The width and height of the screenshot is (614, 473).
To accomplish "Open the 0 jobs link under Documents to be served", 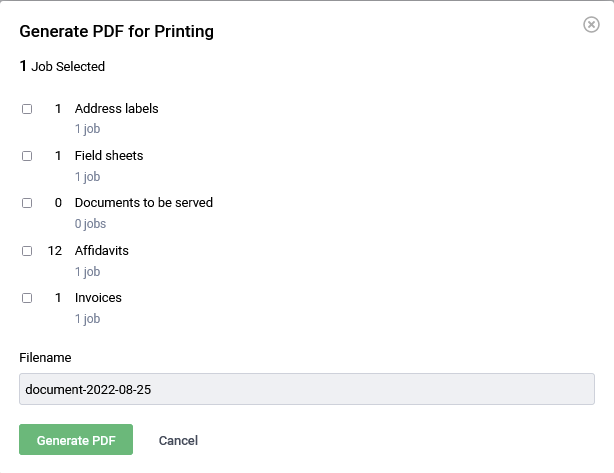I will click(x=90, y=224).
